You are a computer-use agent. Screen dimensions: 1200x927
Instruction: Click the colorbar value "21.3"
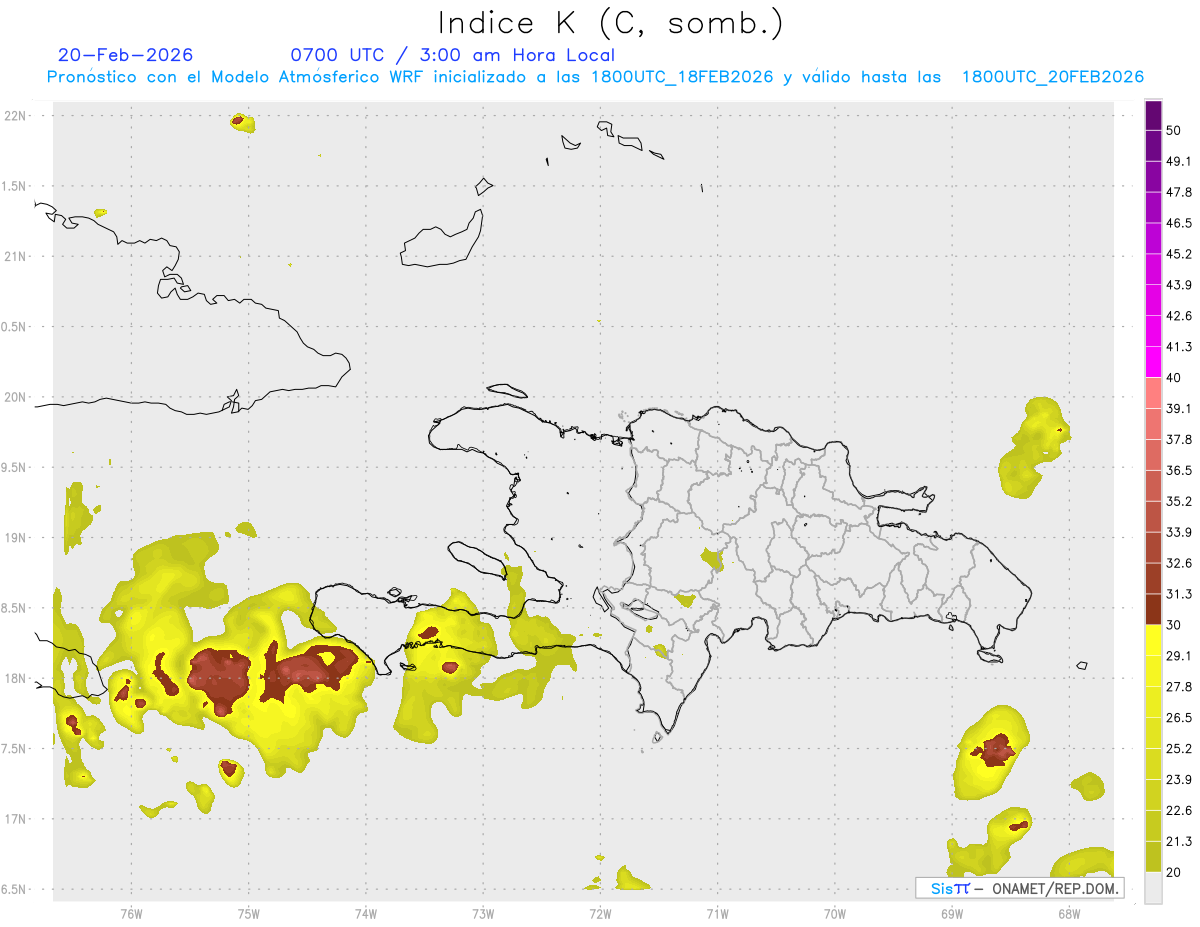1179,842
